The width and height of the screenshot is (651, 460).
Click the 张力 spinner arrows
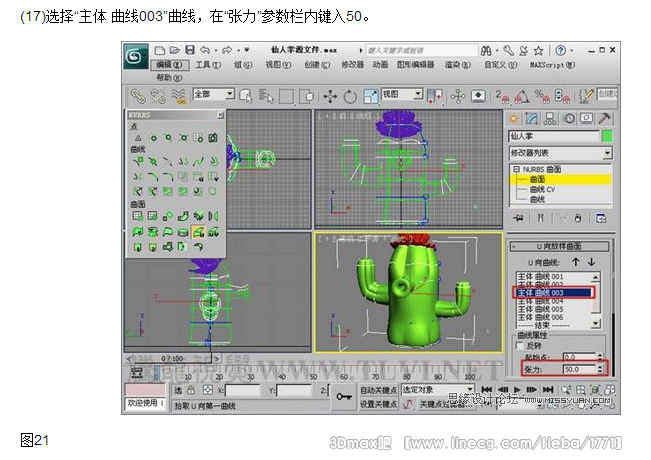[x=600, y=369]
